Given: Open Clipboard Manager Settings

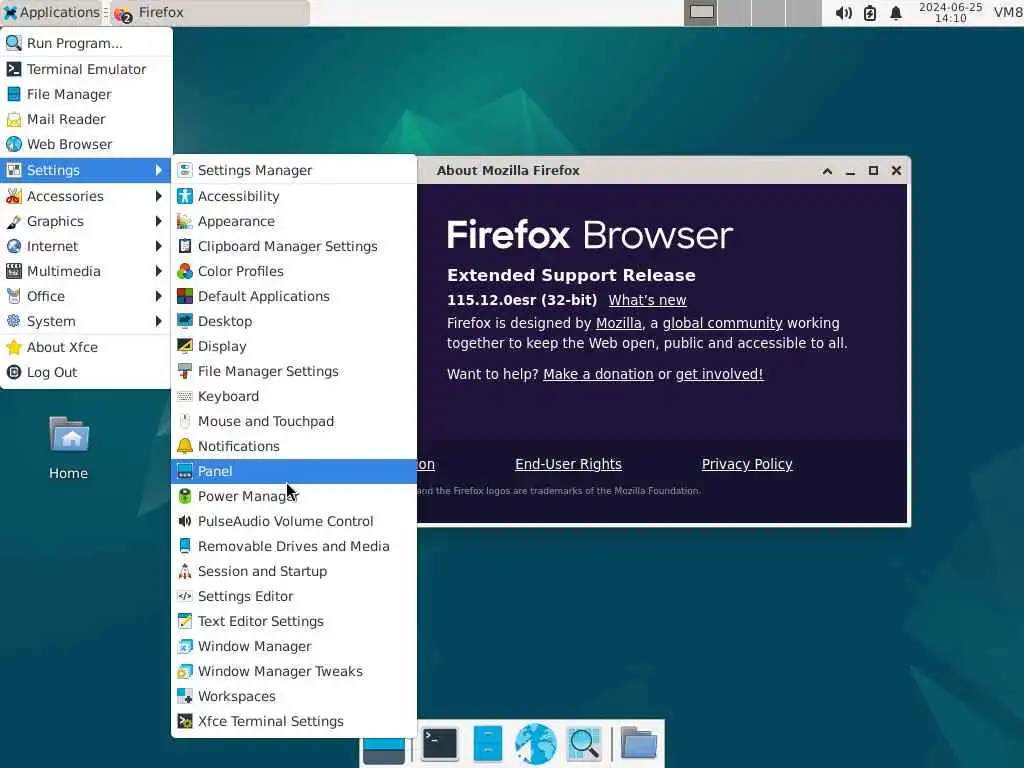Looking at the screenshot, I should click(x=294, y=246).
